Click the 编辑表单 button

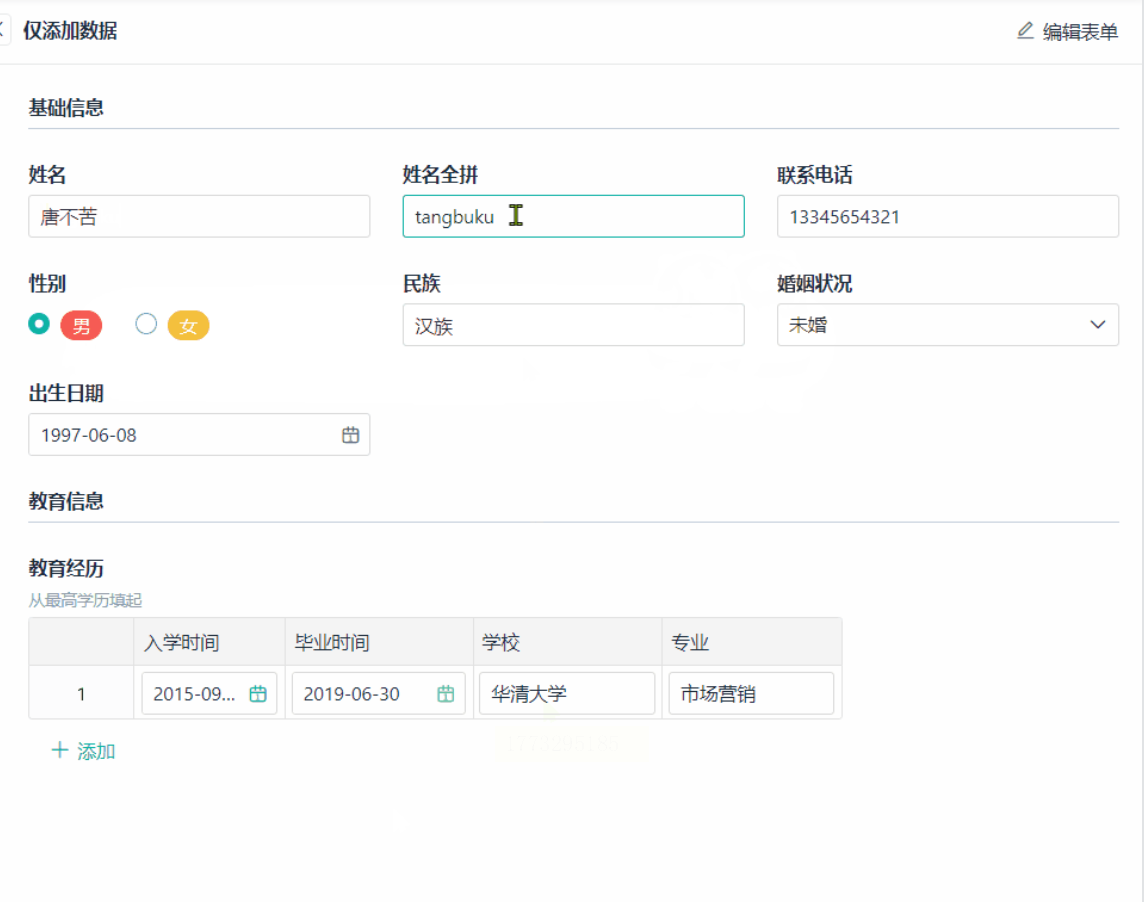[x=1079, y=32]
